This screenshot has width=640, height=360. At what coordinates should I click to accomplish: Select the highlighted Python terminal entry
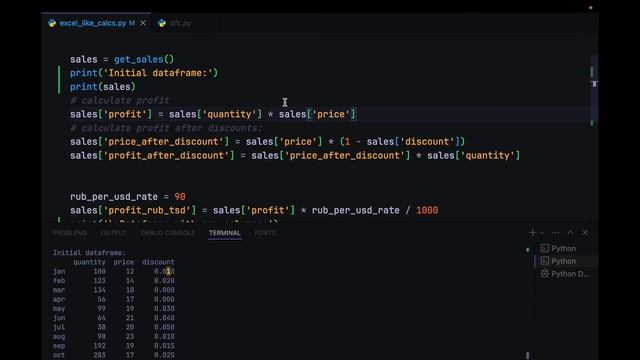[566, 261]
